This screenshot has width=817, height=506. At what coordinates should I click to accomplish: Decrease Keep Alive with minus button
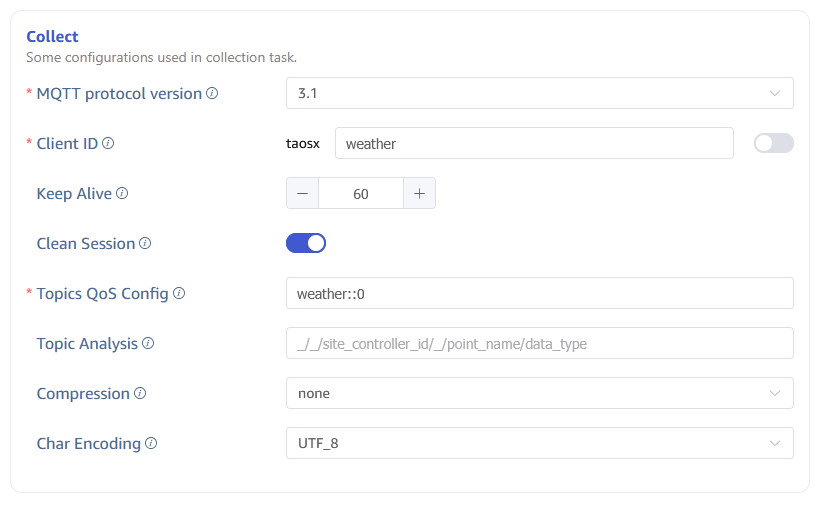[302, 193]
